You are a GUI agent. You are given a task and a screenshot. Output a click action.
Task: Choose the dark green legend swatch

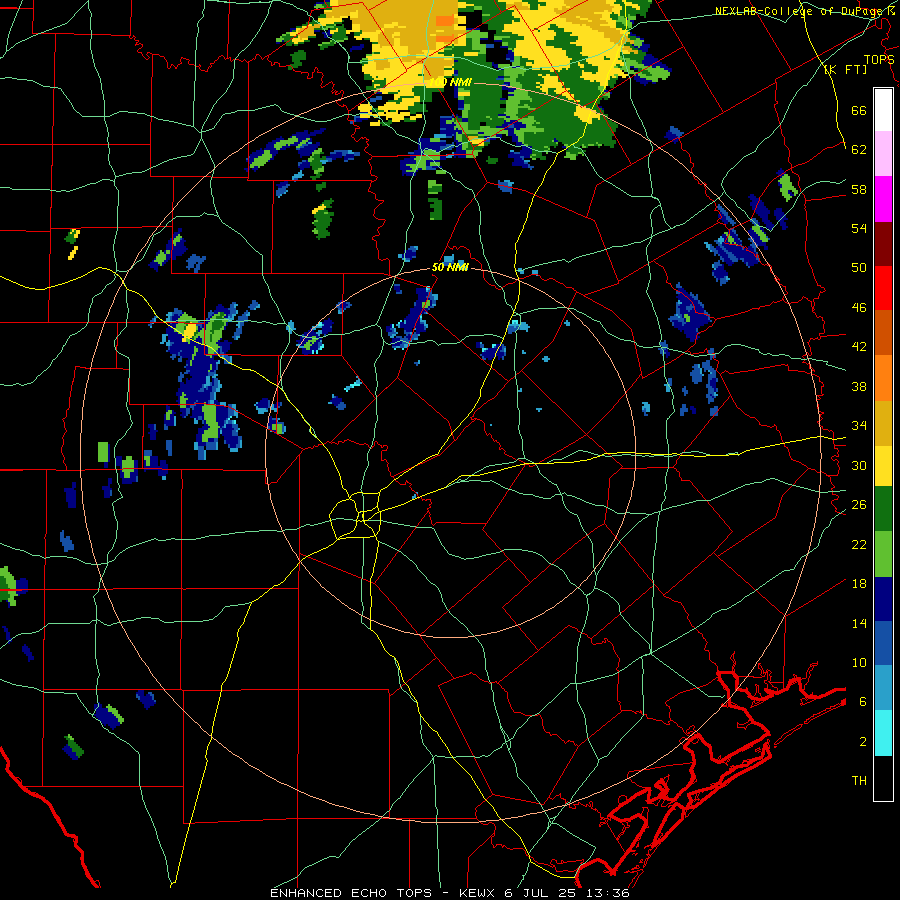[883, 509]
